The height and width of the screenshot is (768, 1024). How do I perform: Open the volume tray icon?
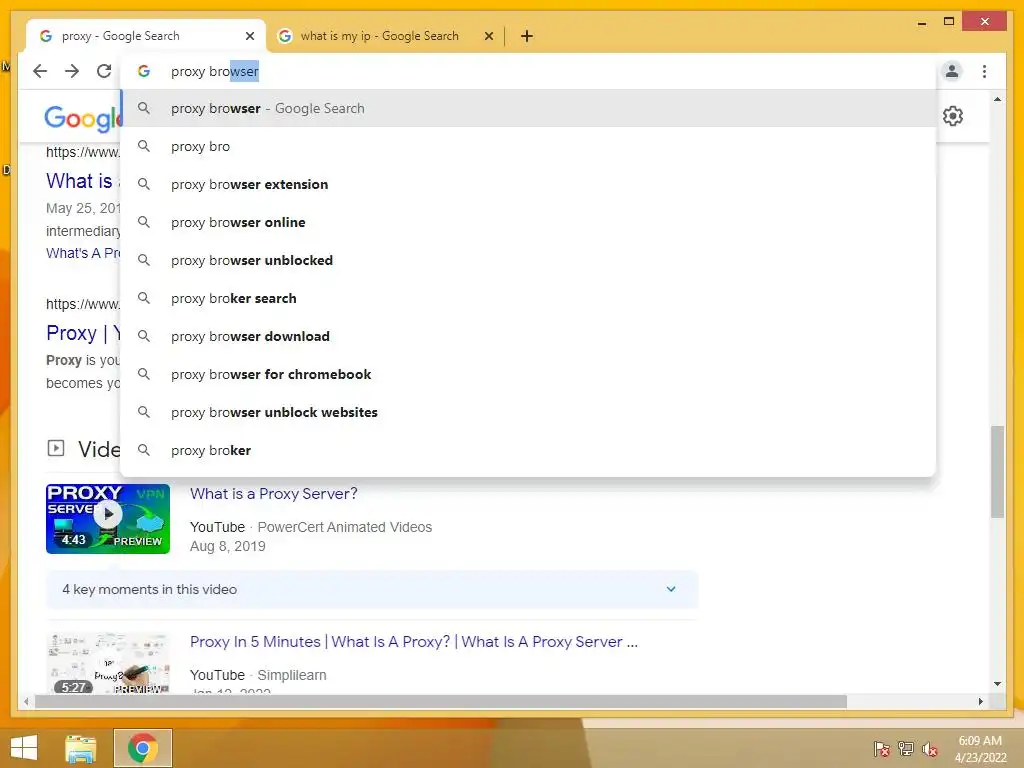(930, 749)
